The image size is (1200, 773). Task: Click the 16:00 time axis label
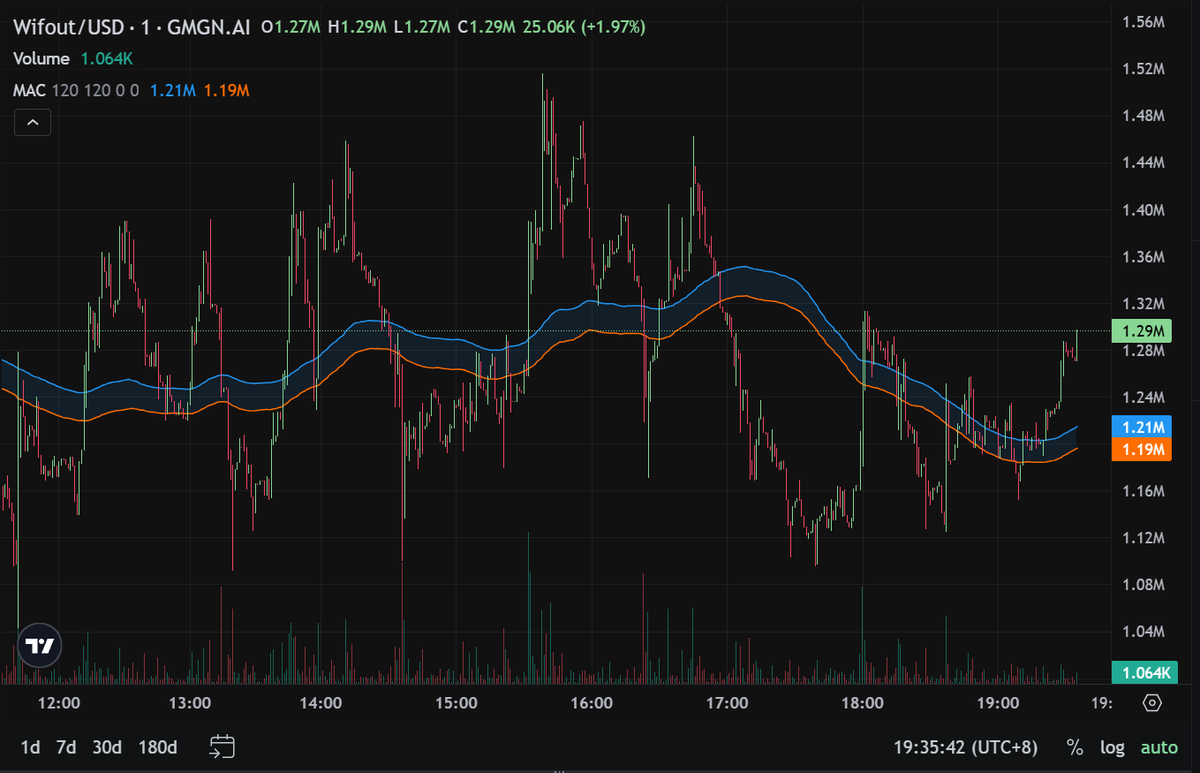[x=592, y=703]
